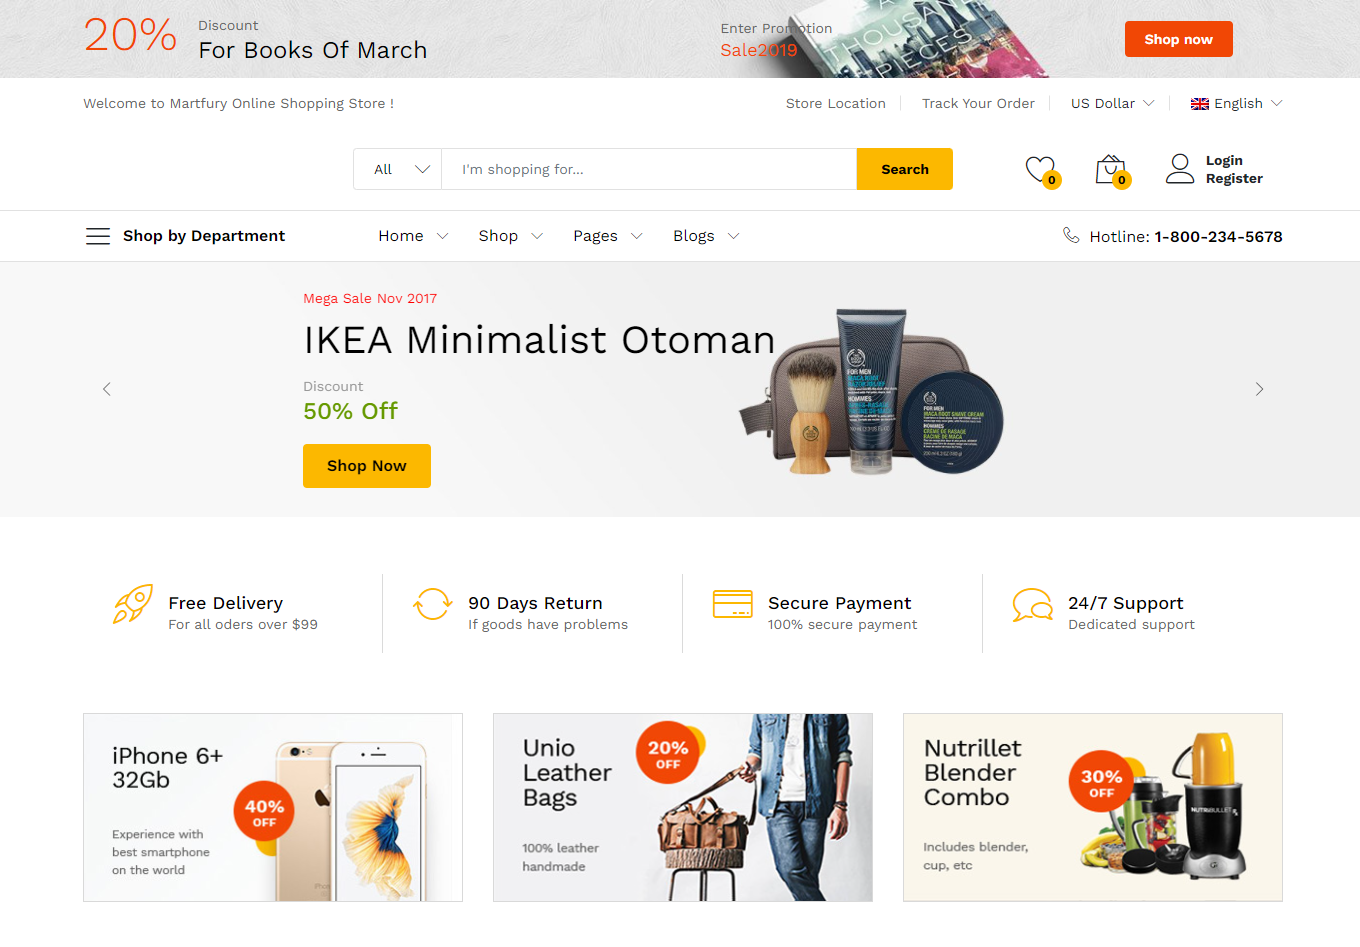Image resolution: width=1360 pixels, height=947 pixels.
Task: Click the yellow Search button
Action: 905,169
